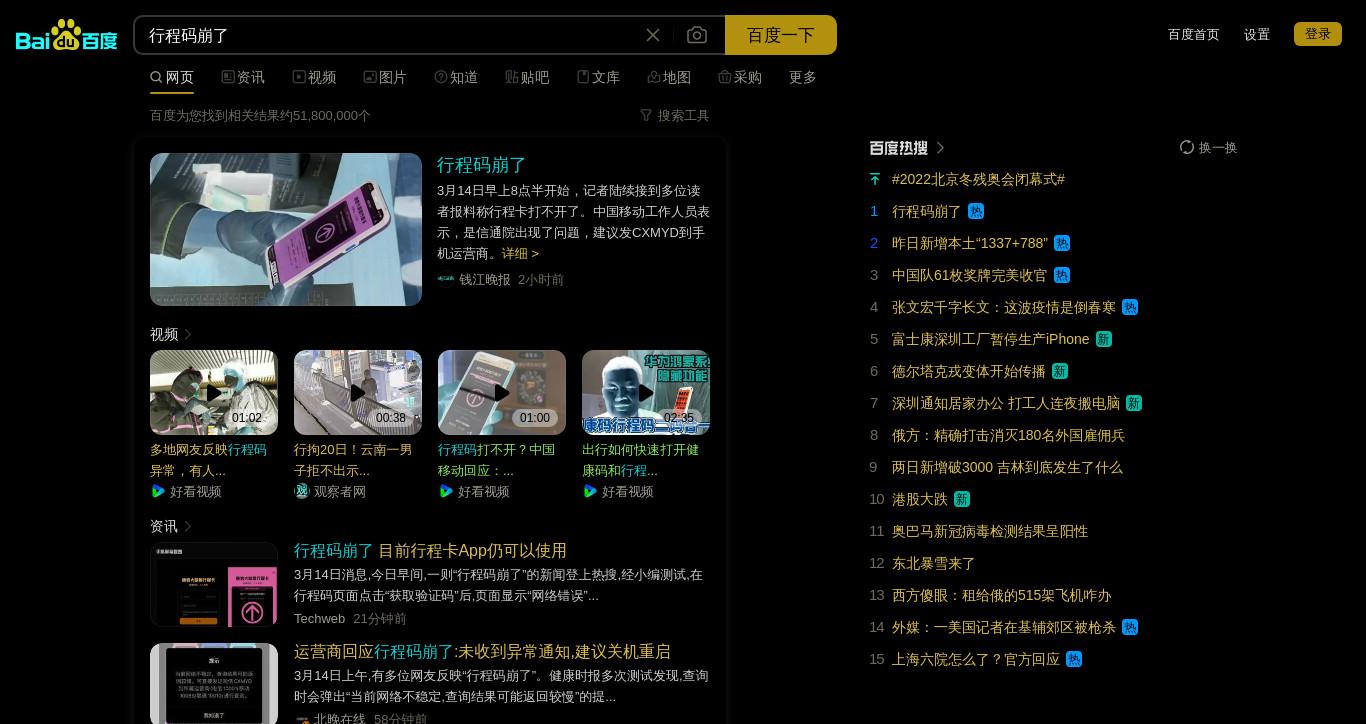
Task: Open video title 多地网友反映行程码异常
Action: pyautogui.click(x=209, y=460)
